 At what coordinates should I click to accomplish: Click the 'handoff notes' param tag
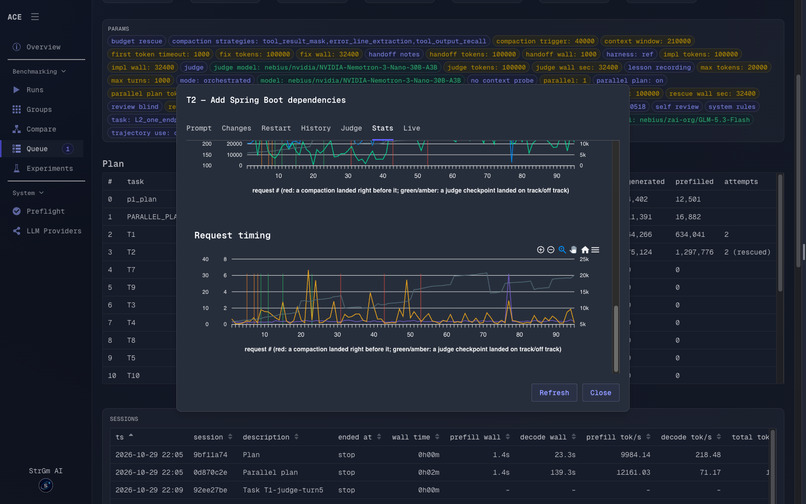pyautogui.click(x=394, y=54)
